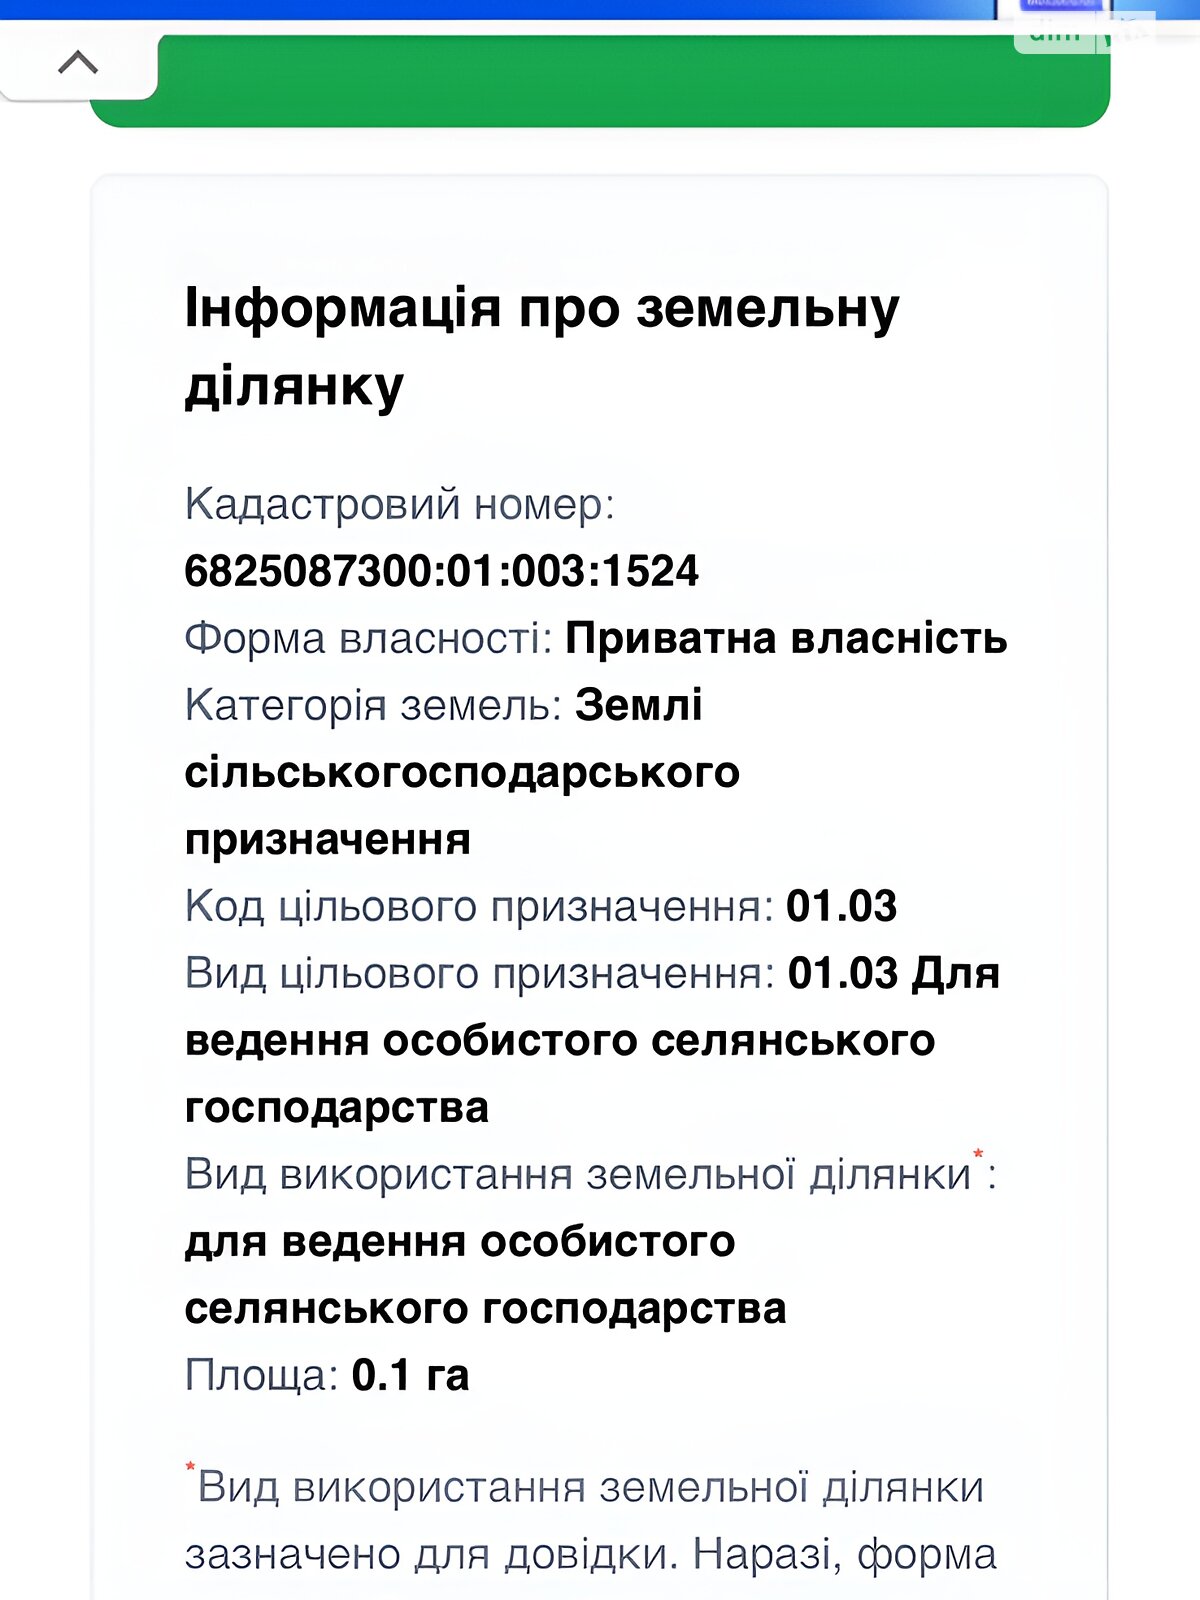Select cadastral number 6825087300:01:003:1524
This screenshot has height=1600, width=1200.
[441, 571]
